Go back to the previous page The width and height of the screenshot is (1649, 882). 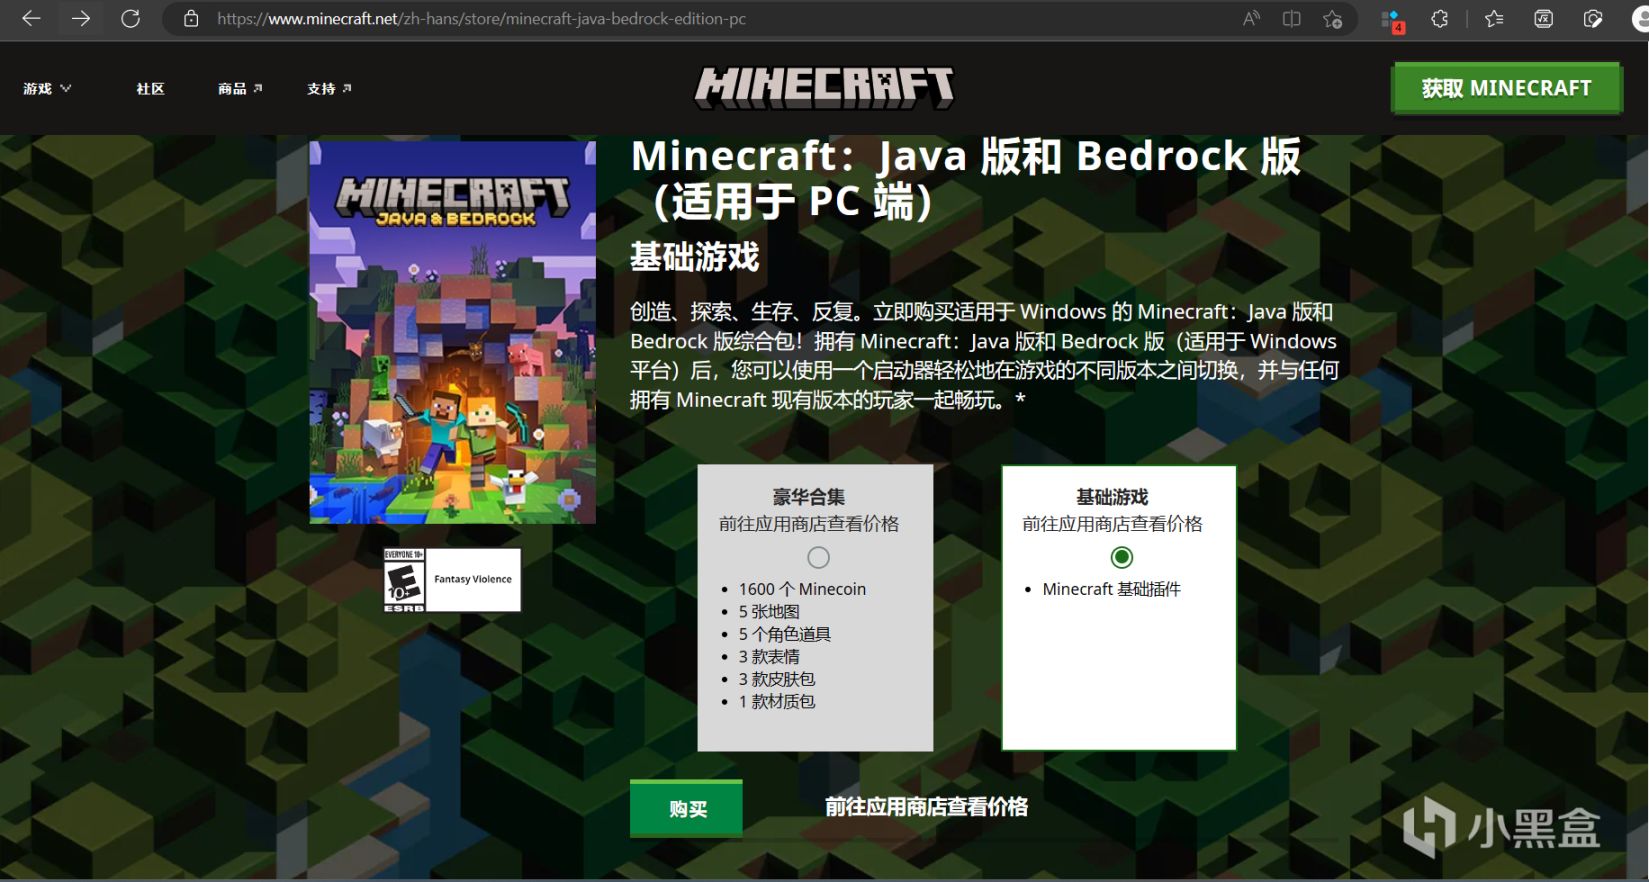pyautogui.click(x=31, y=19)
